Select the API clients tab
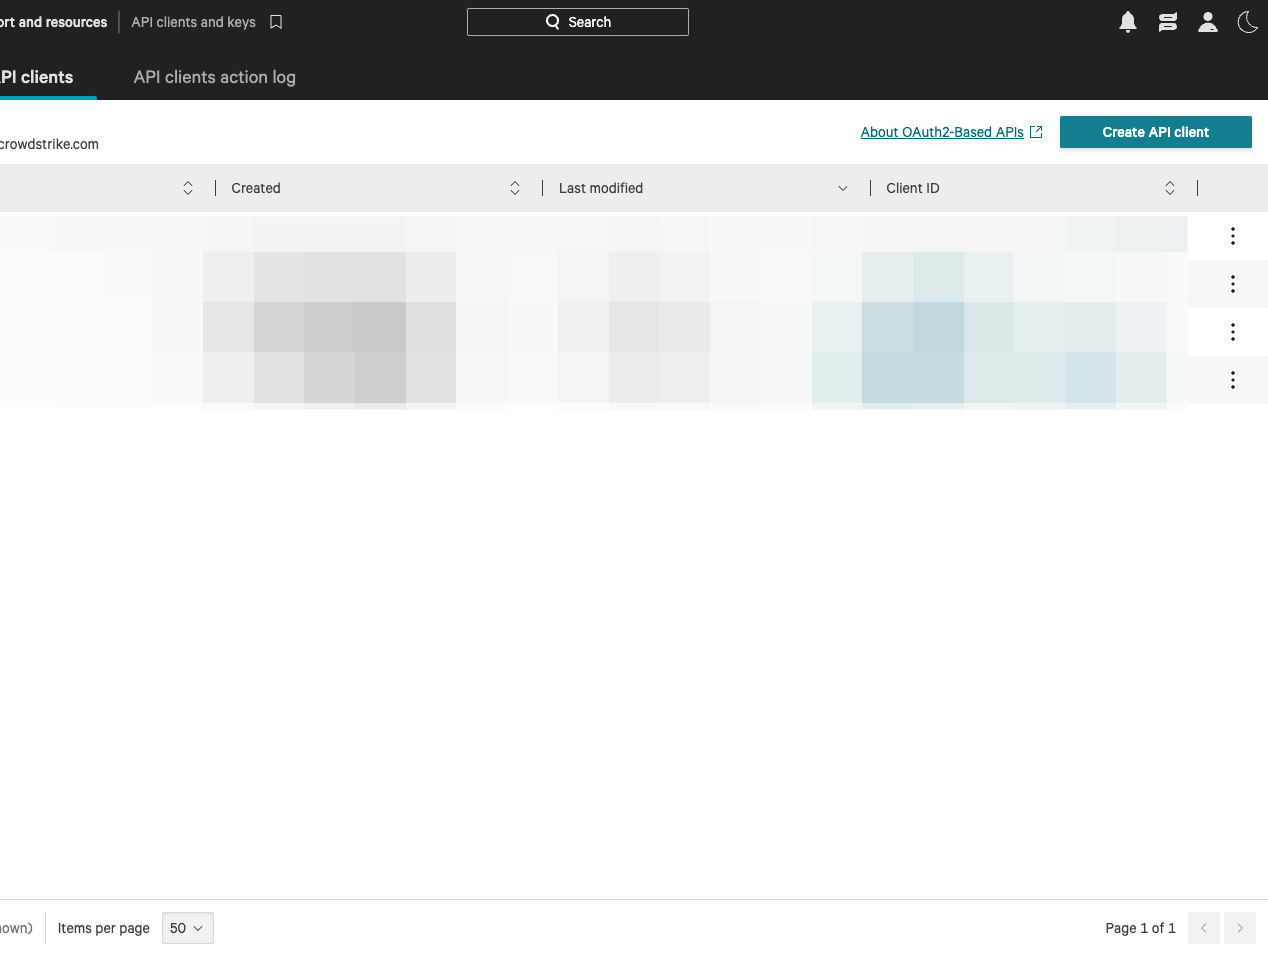The height and width of the screenshot is (956, 1268). tap(38, 77)
